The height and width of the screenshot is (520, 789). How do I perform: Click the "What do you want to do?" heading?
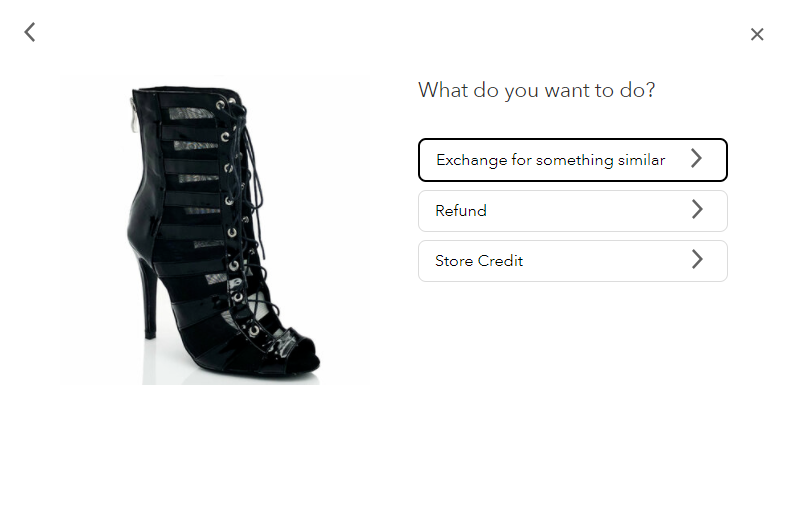pyautogui.click(x=536, y=91)
